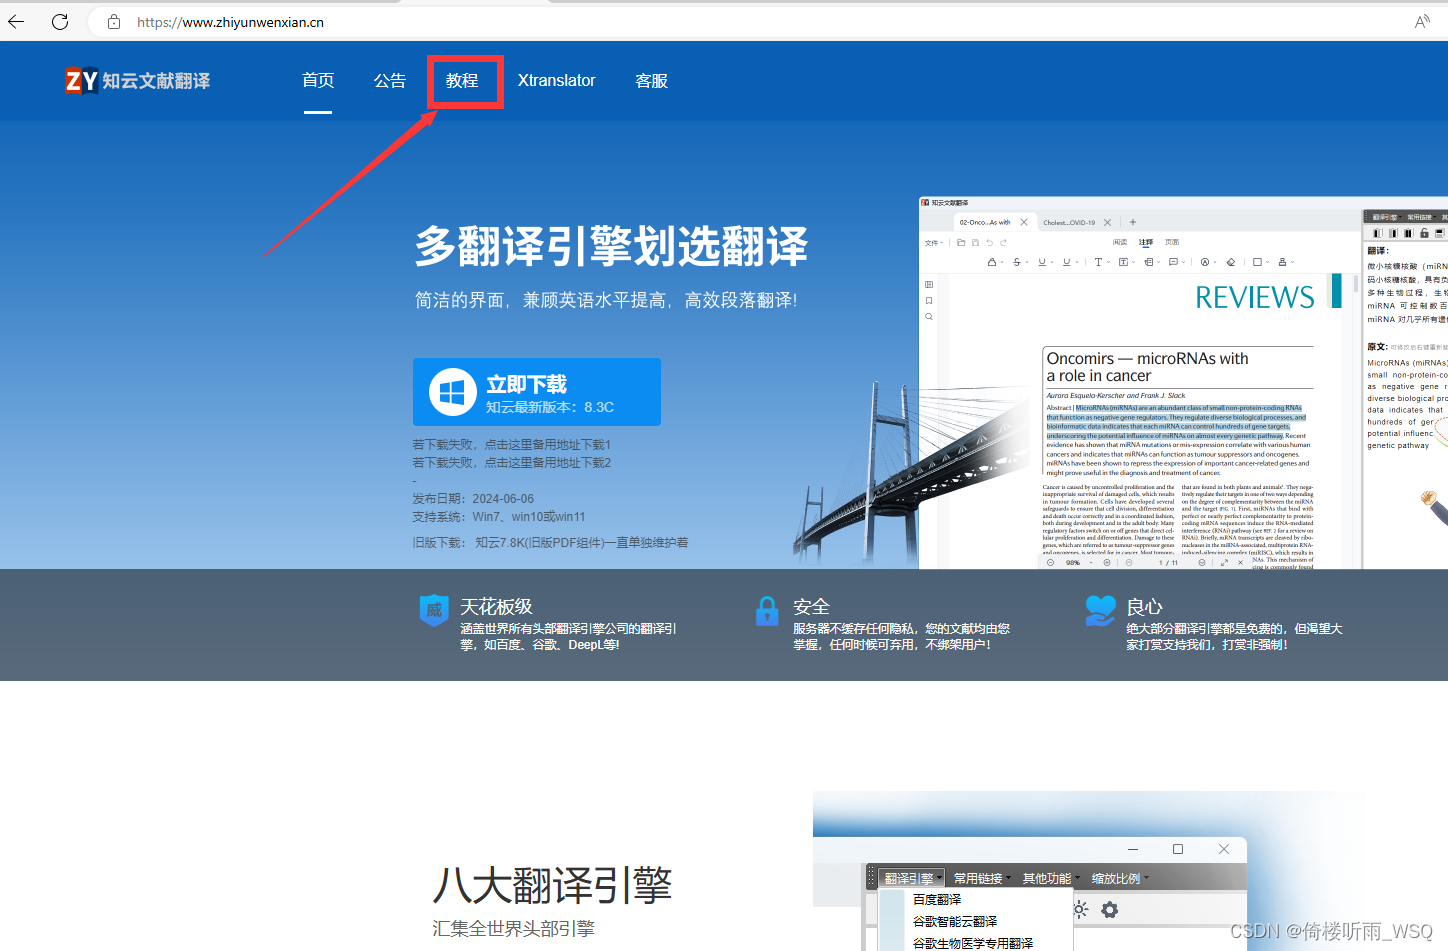
Task: Switch to 阅读 mode in preview
Action: click(1120, 242)
